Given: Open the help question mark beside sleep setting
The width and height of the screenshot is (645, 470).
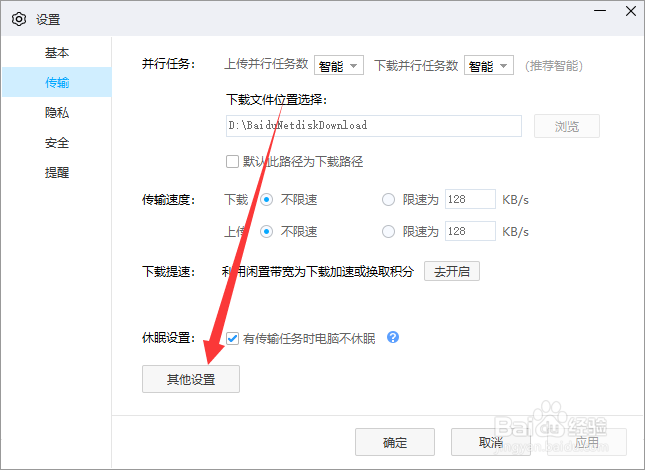Looking at the screenshot, I should point(393,338).
